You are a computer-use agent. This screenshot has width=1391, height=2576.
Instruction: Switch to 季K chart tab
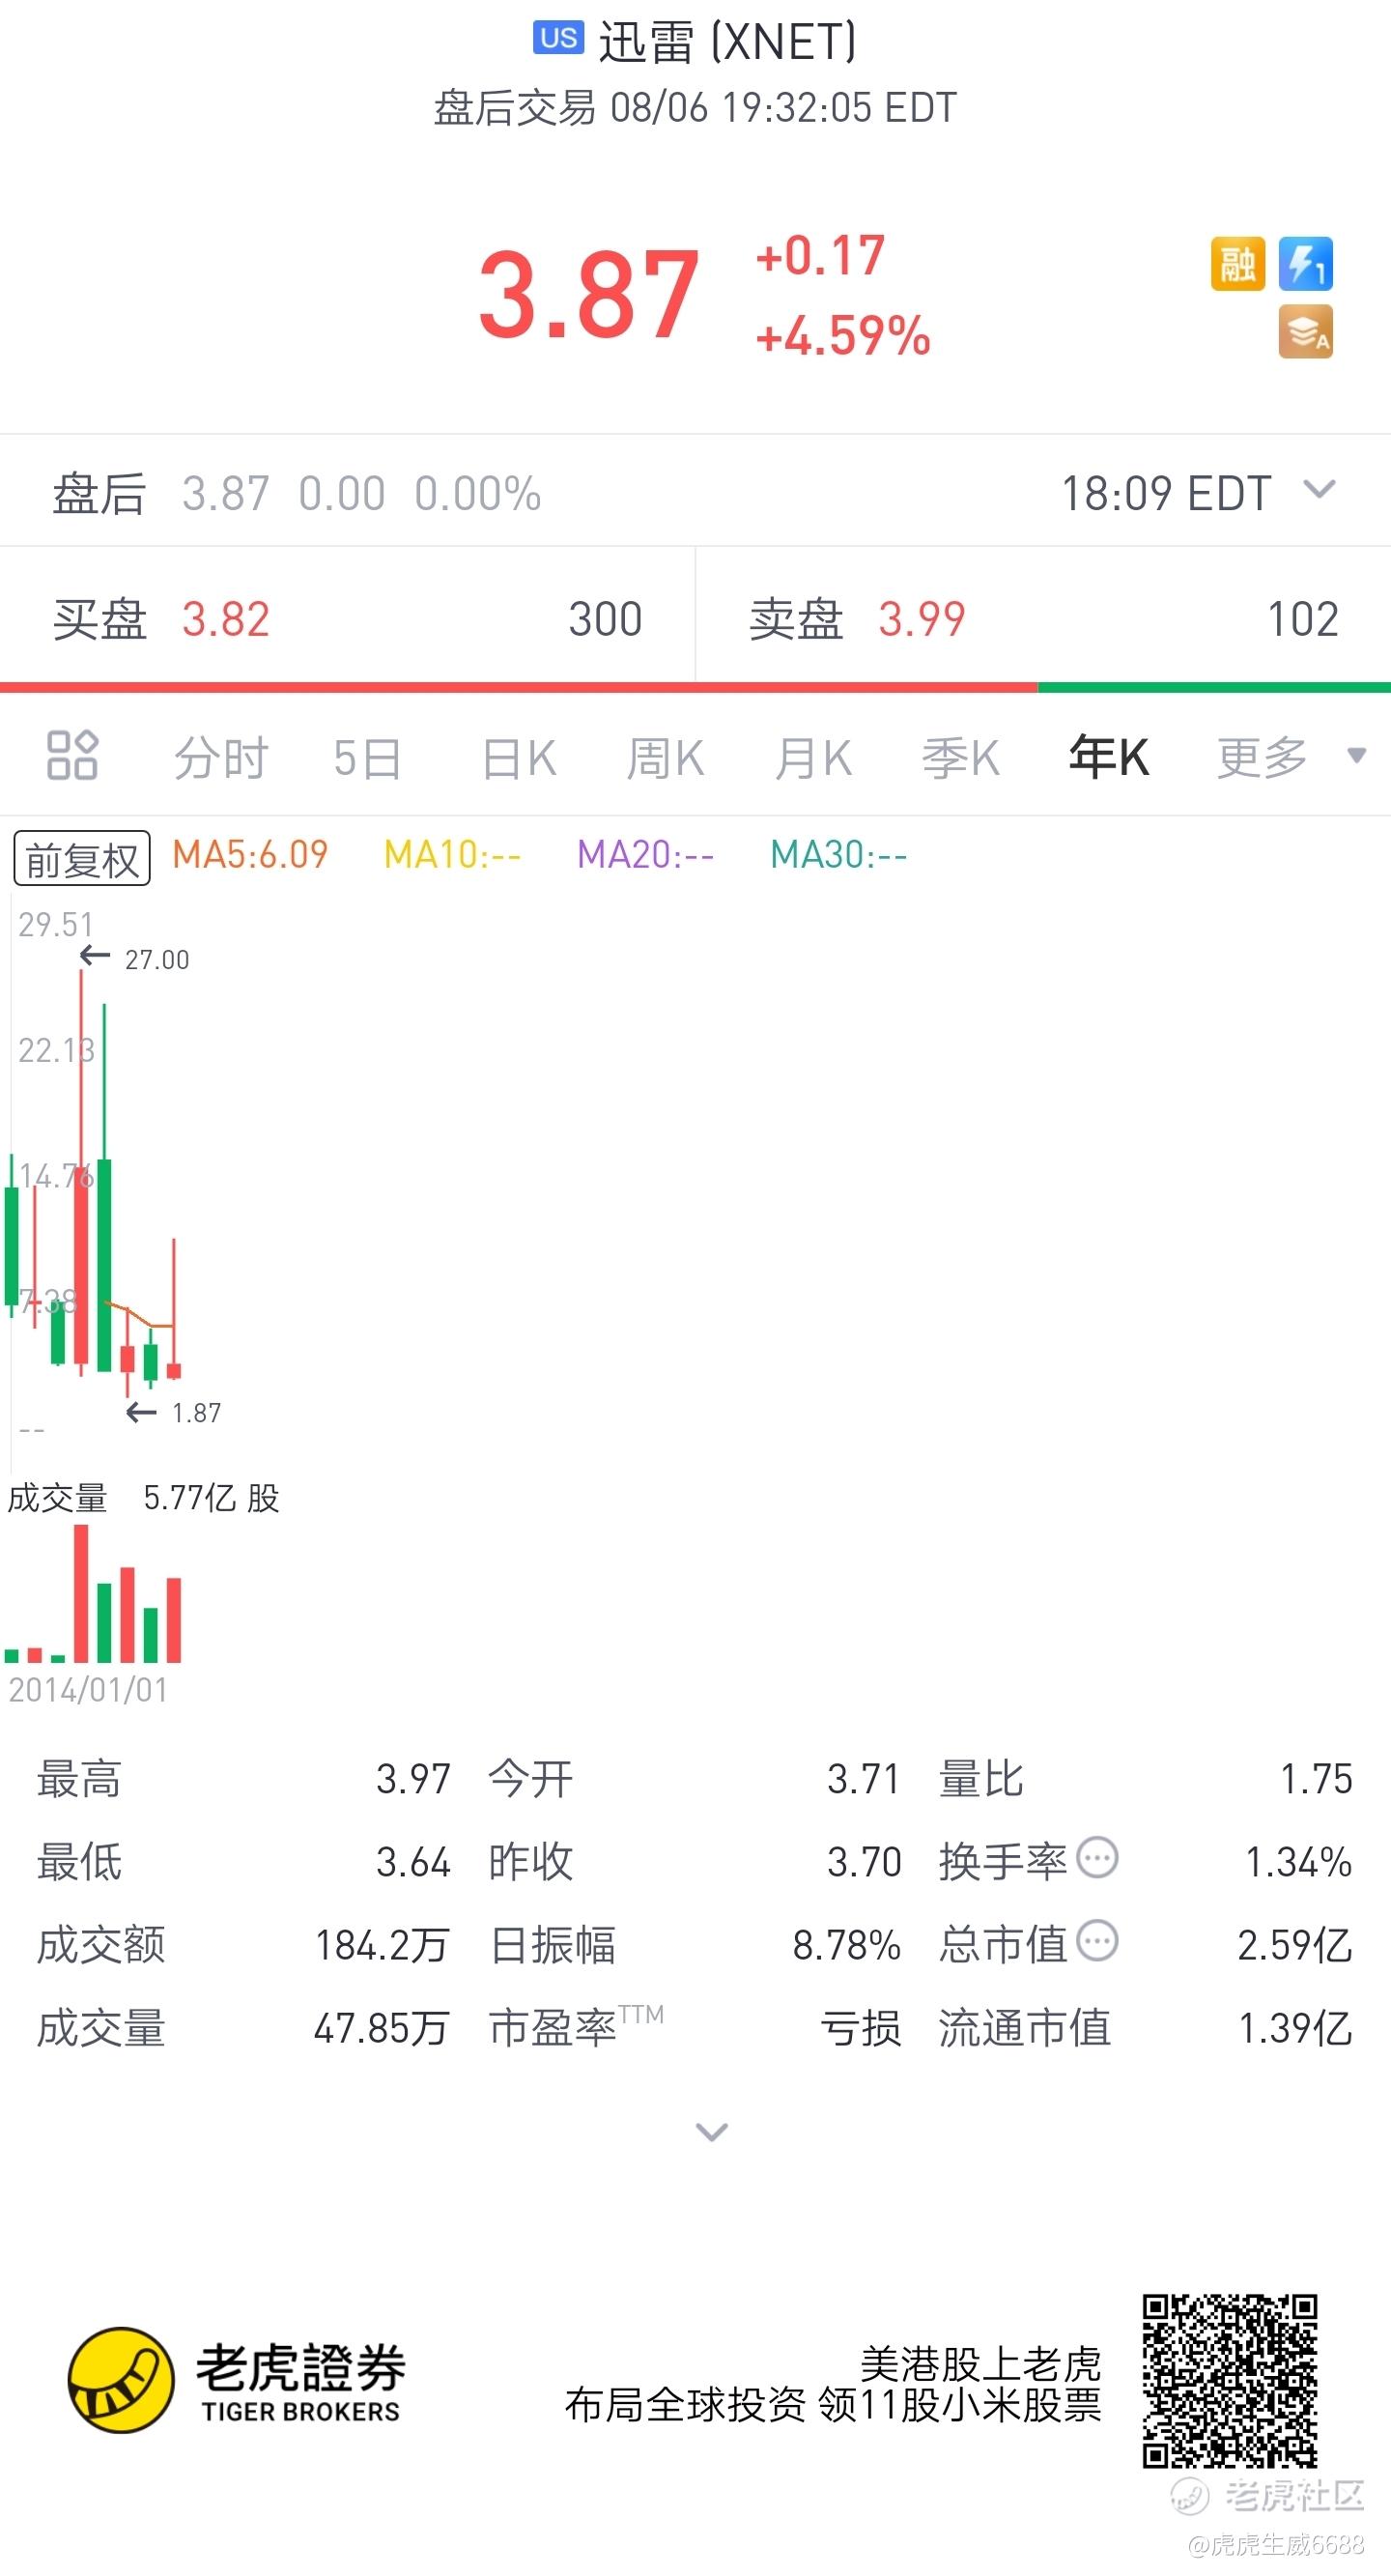[961, 757]
